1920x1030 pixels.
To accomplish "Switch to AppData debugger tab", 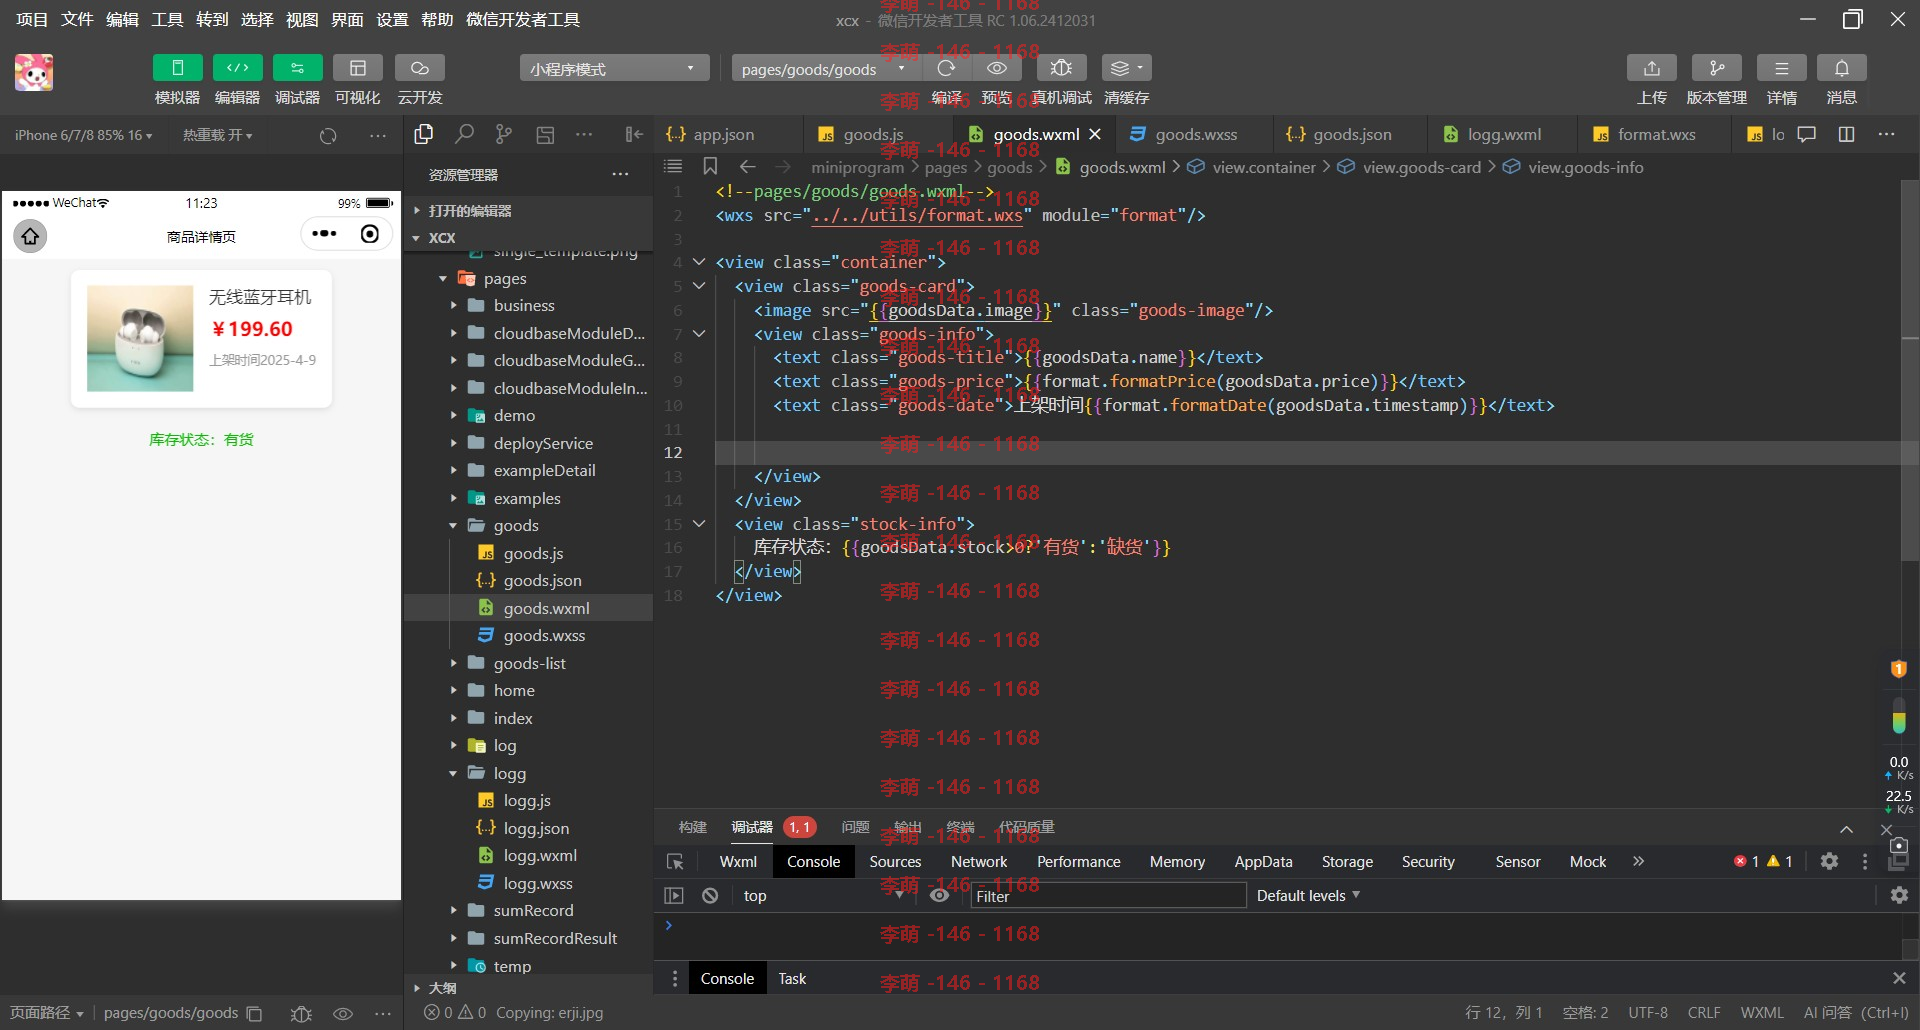I will click(1263, 862).
